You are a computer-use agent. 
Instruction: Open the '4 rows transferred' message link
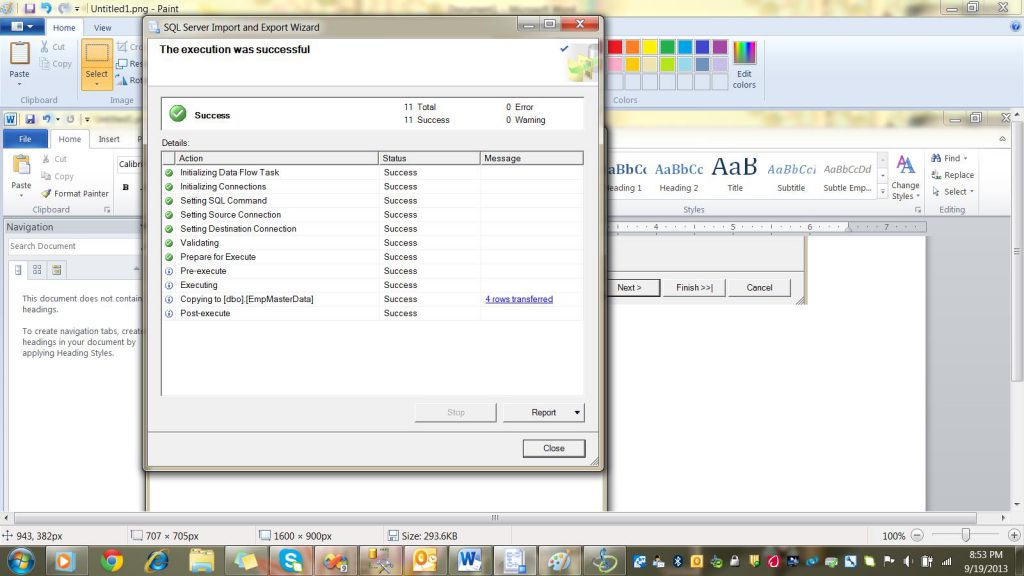[x=519, y=299]
